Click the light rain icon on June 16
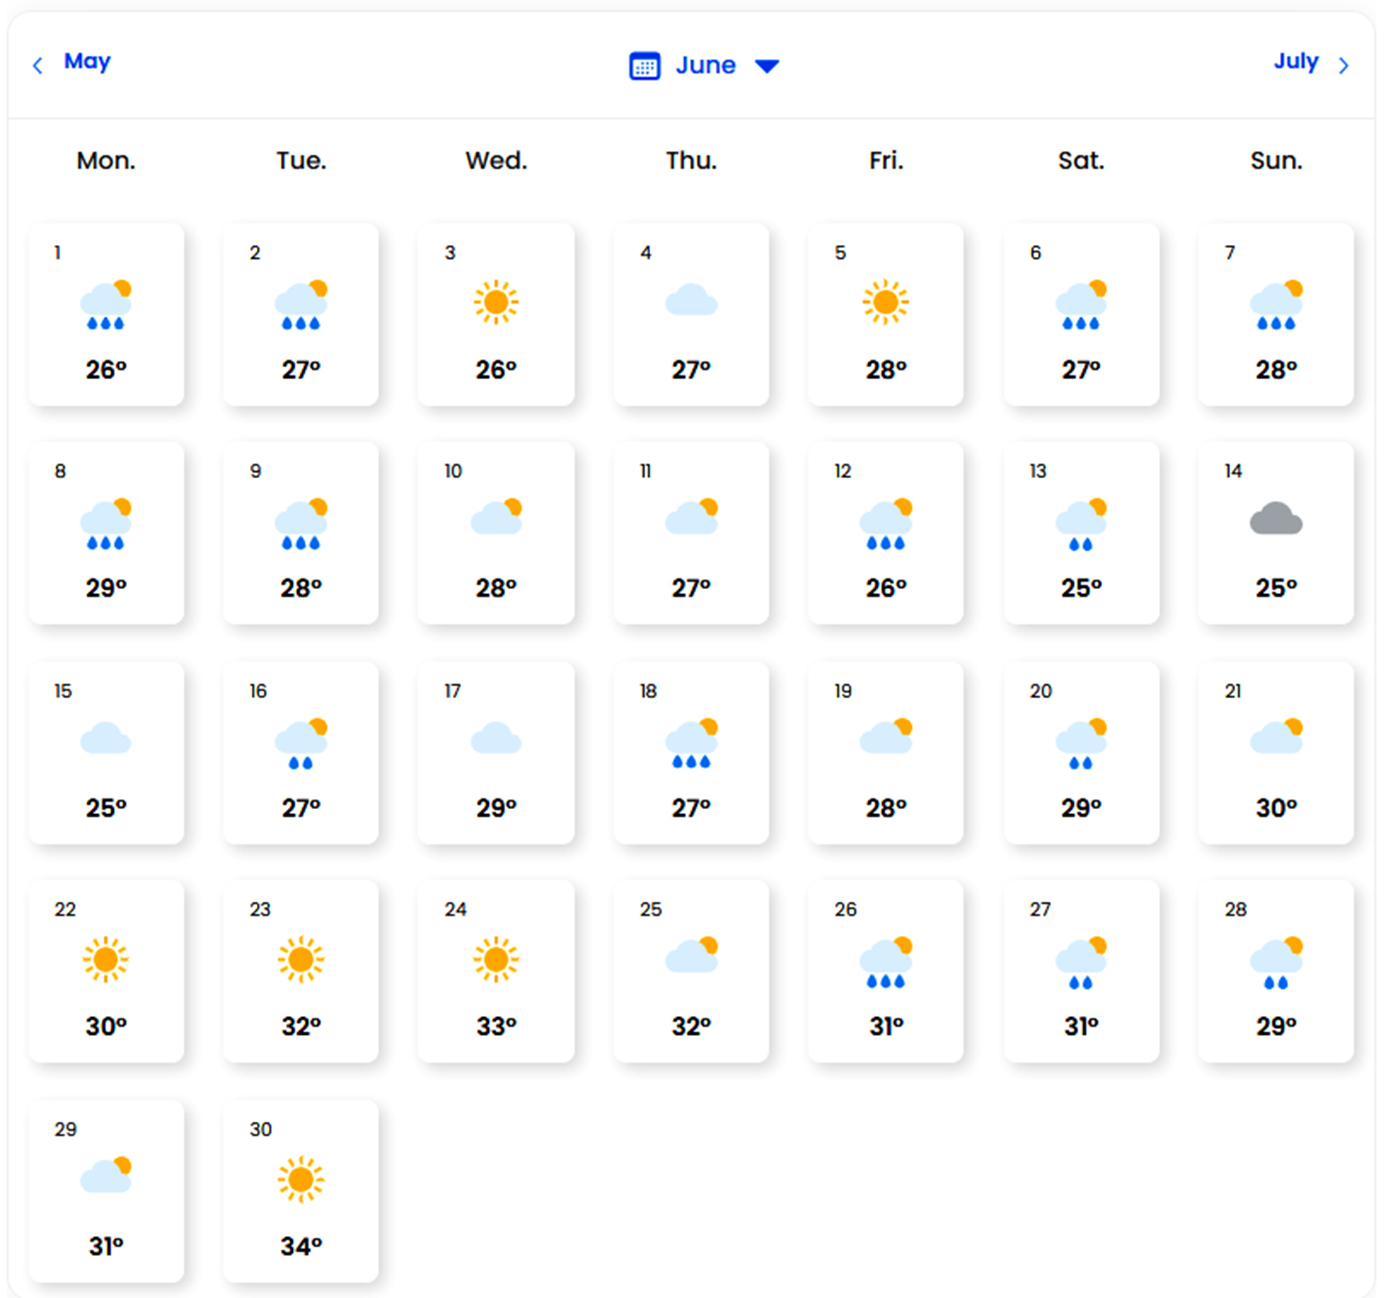 tap(301, 745)
